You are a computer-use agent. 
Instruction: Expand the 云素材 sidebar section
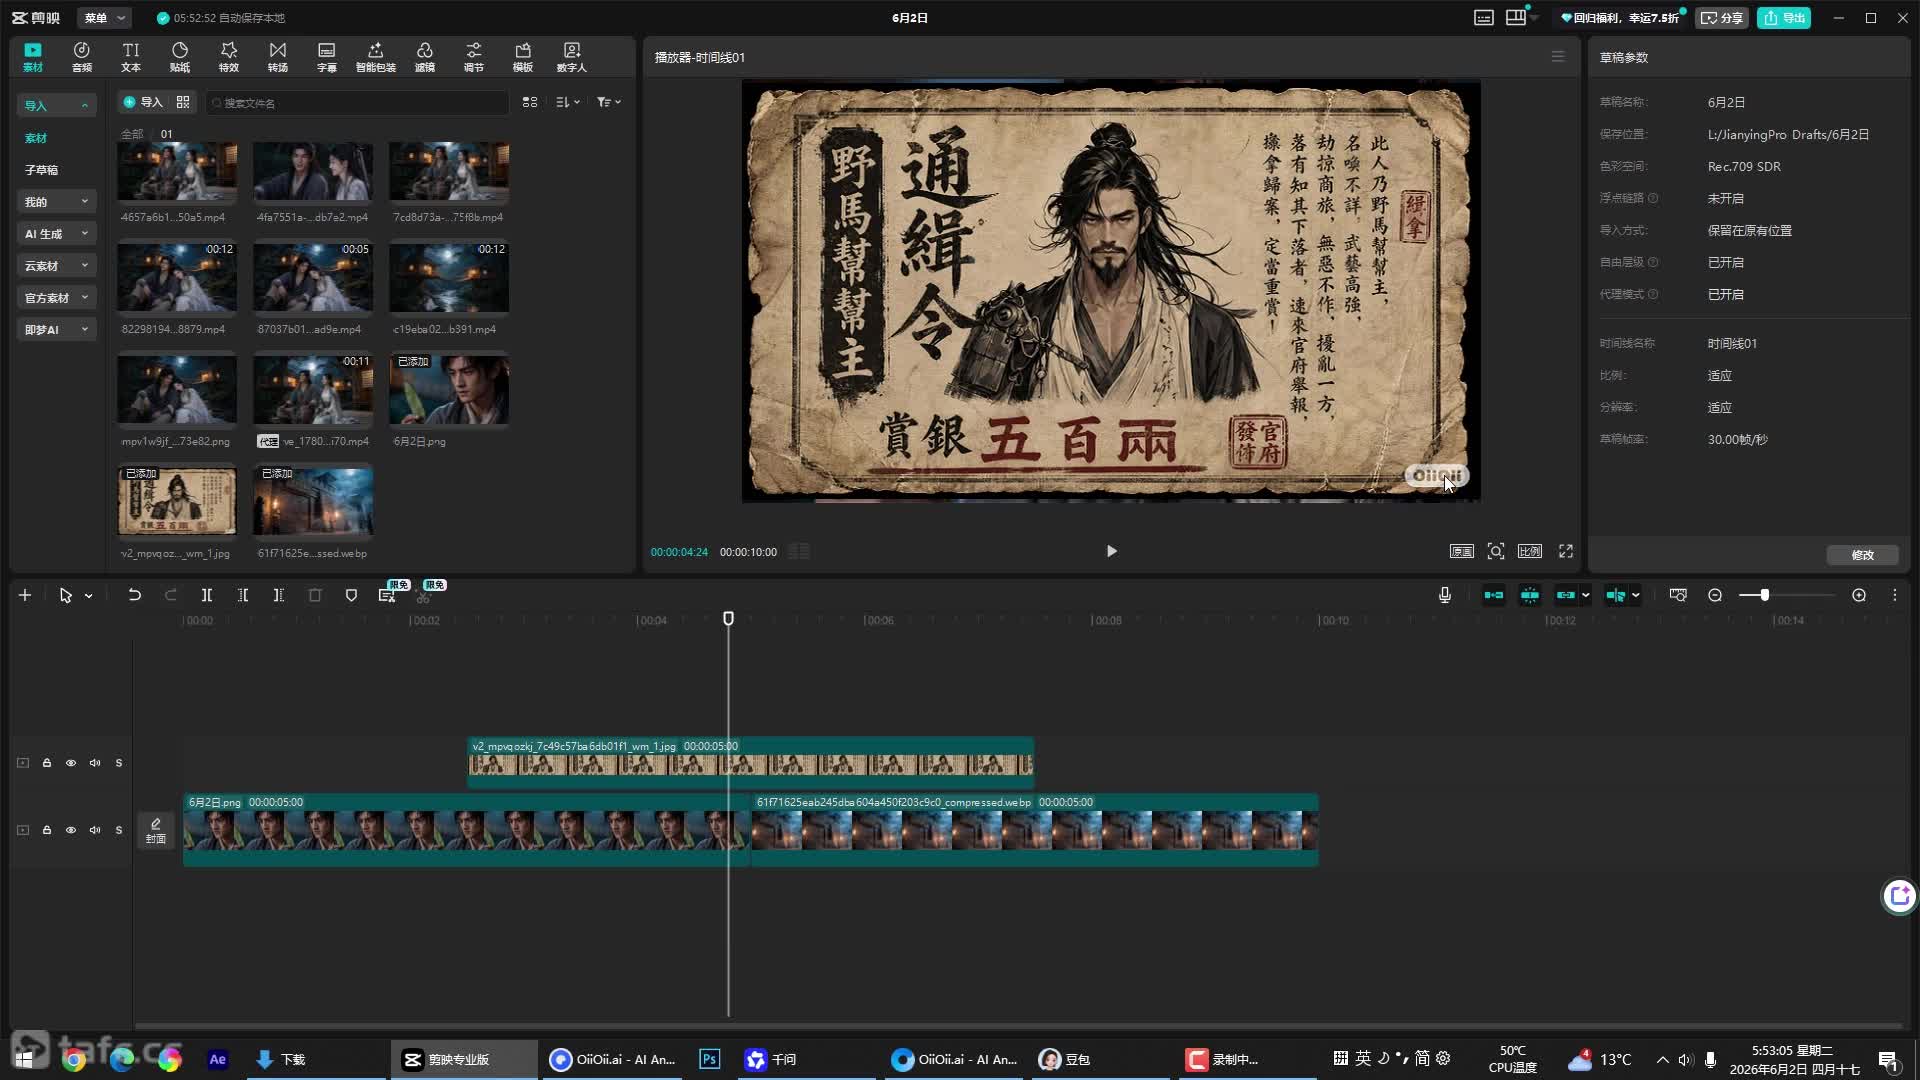pos(56,266)
